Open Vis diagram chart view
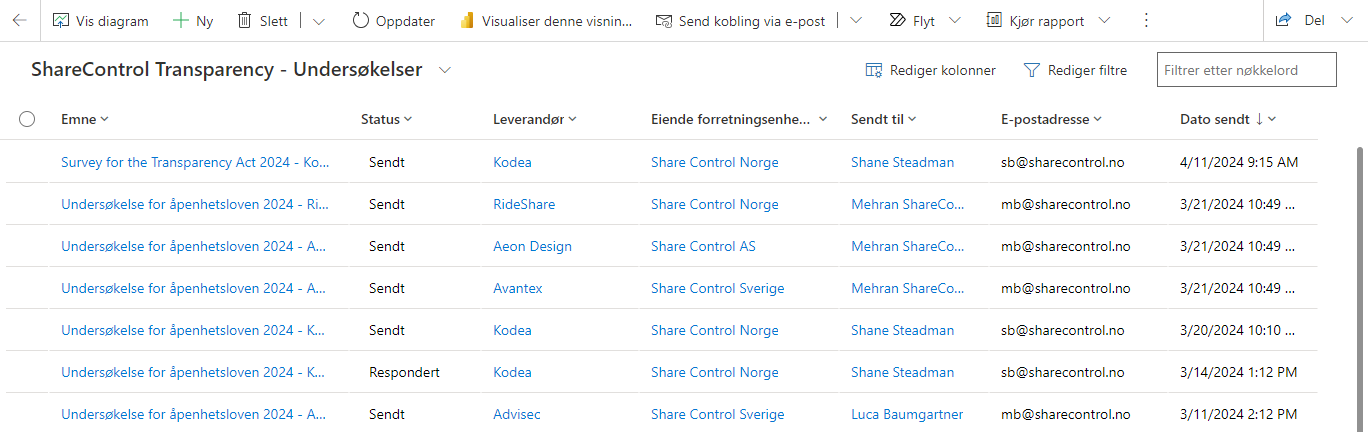This screenshot has height=432, width=1368. 100,20
